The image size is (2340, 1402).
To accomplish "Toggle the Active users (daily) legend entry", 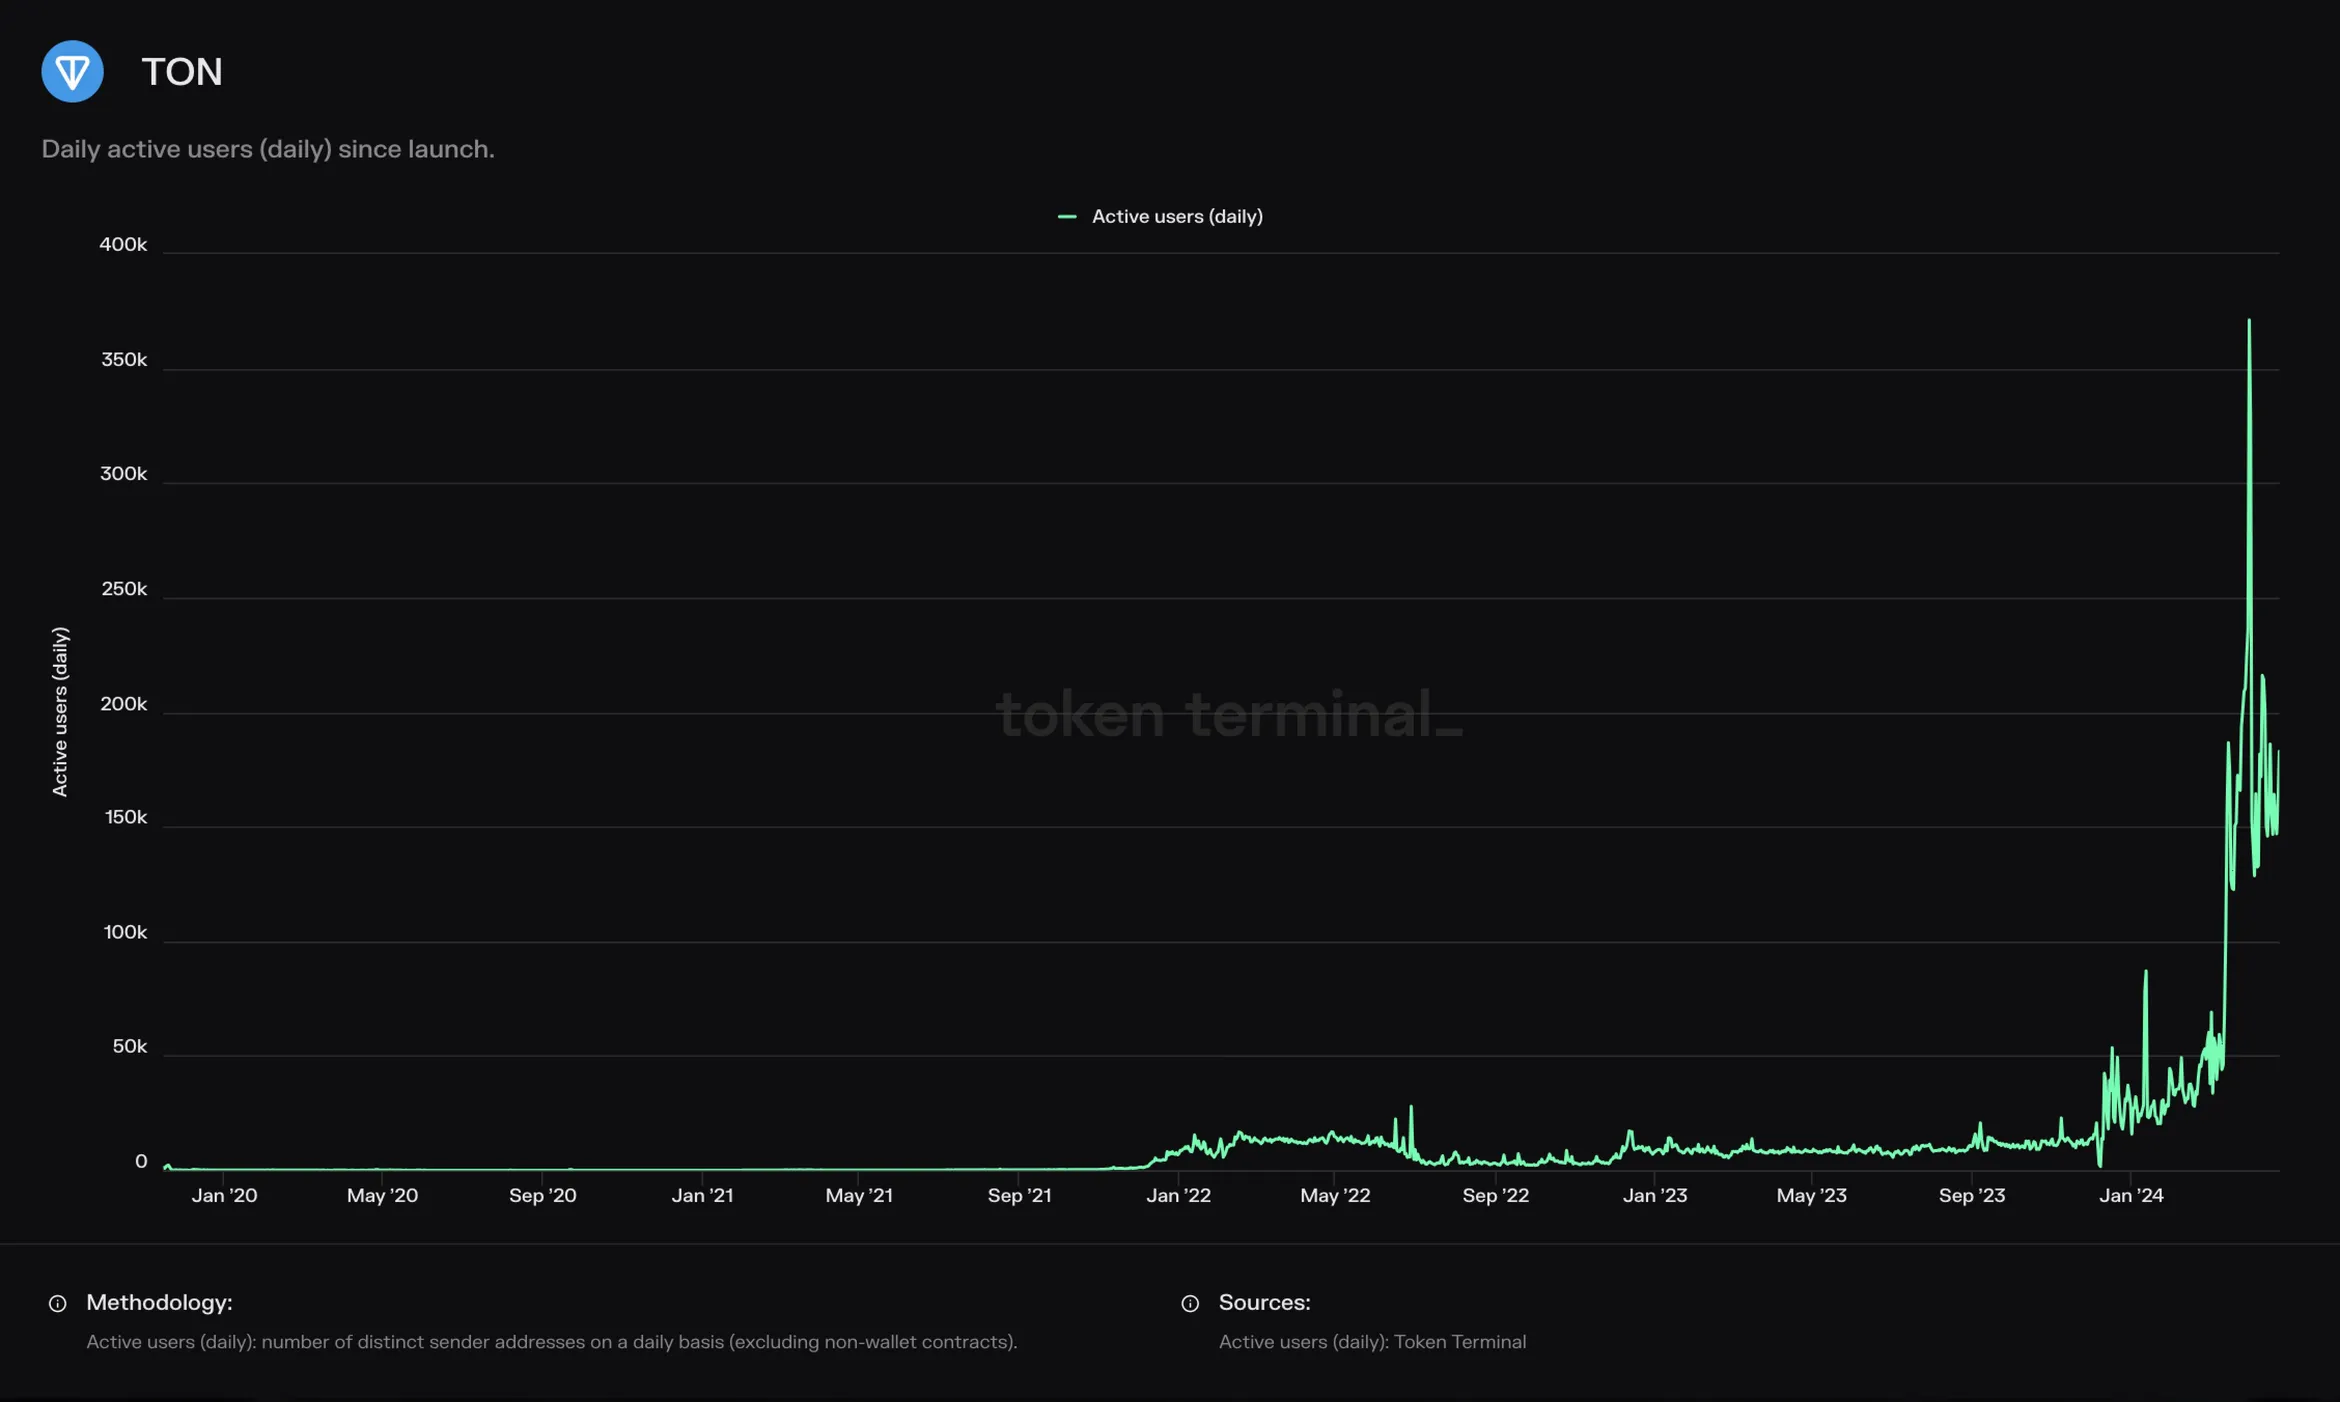I will (x=1160, y=216).
